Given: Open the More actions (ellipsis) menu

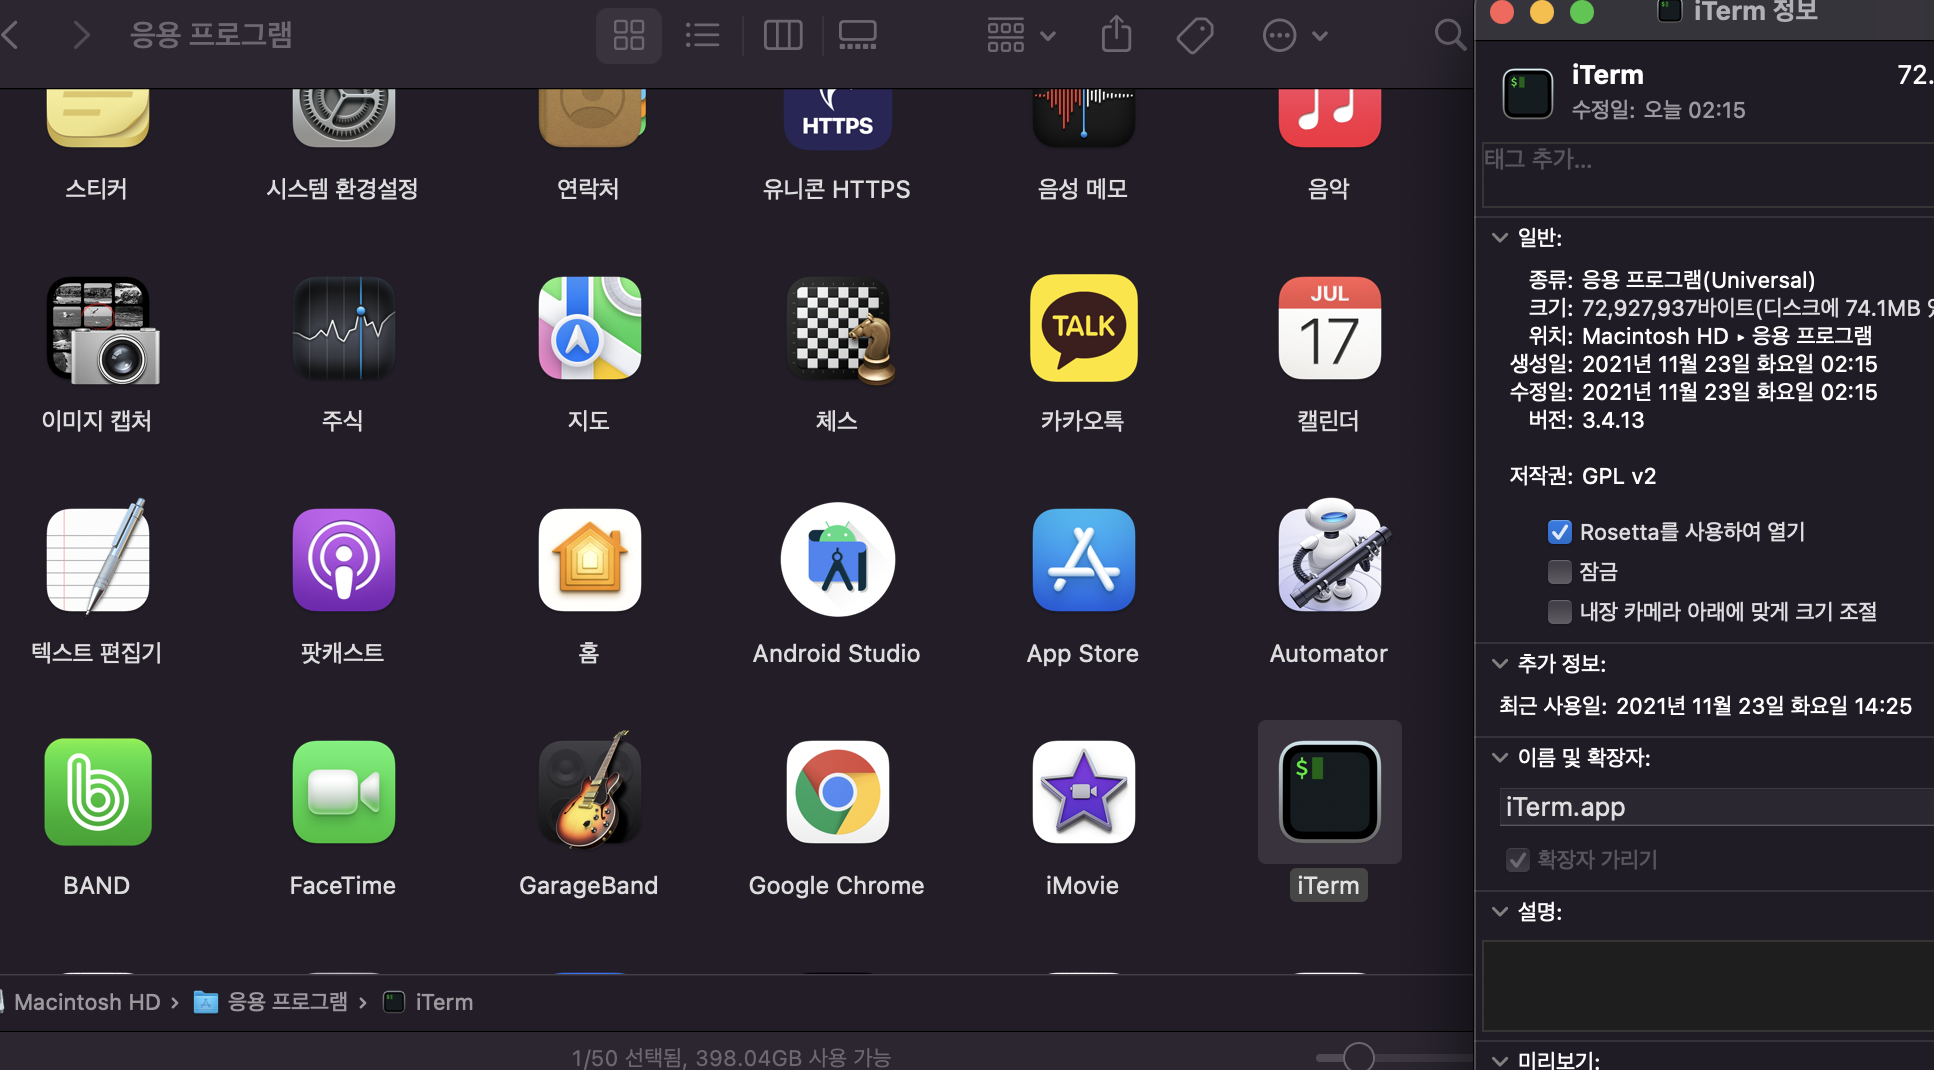Looking at the screenshot, I should coord(1295,36).
